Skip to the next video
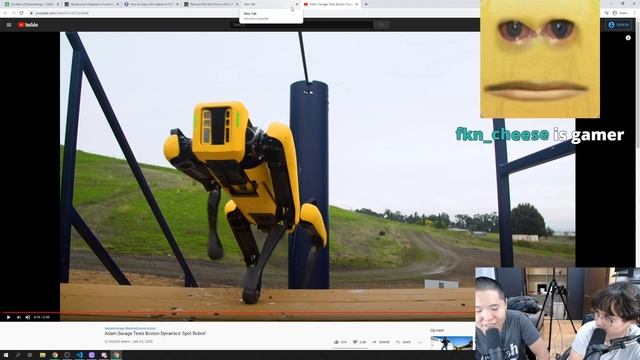The image size is (640, 360). pos(18,317)
